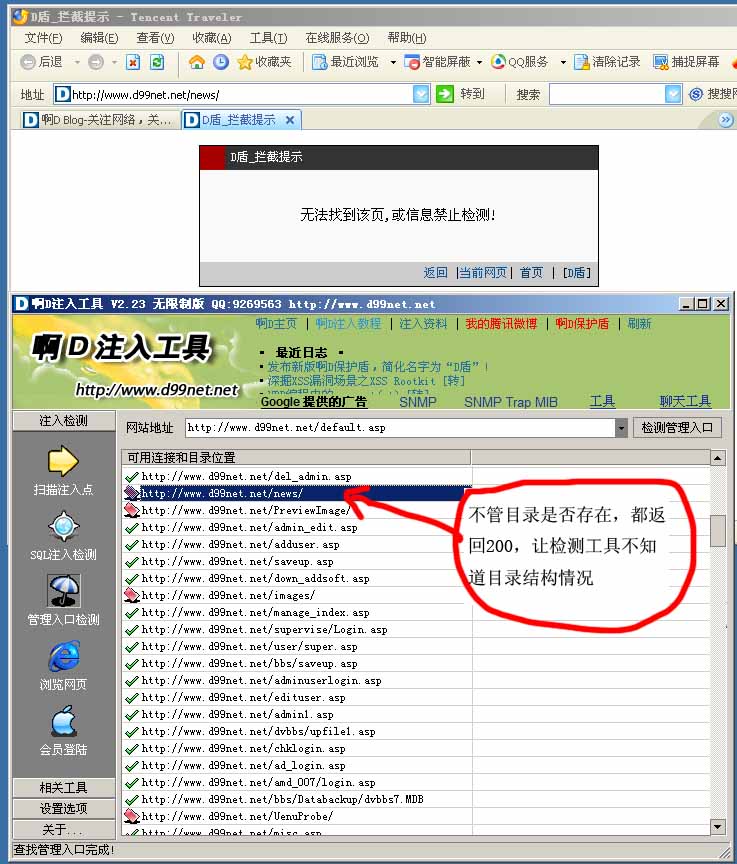Open the 浏览网页 IE icon in sidebar

point(63,656)
